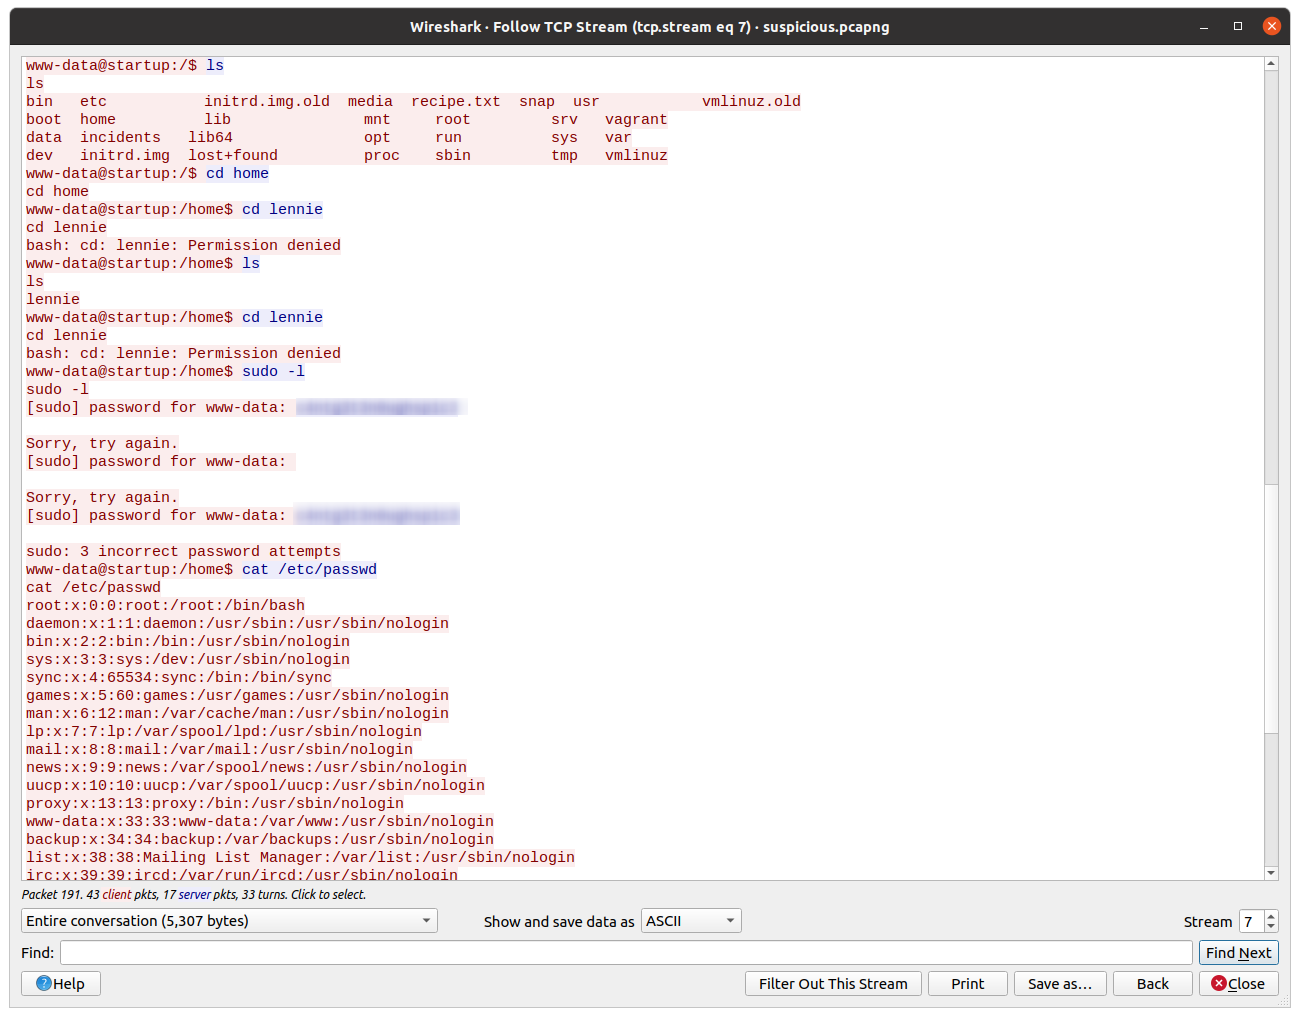1300x1017 pixels.
Task: Close the Follow TCP Stream dialog
Action: [1238, 983]
